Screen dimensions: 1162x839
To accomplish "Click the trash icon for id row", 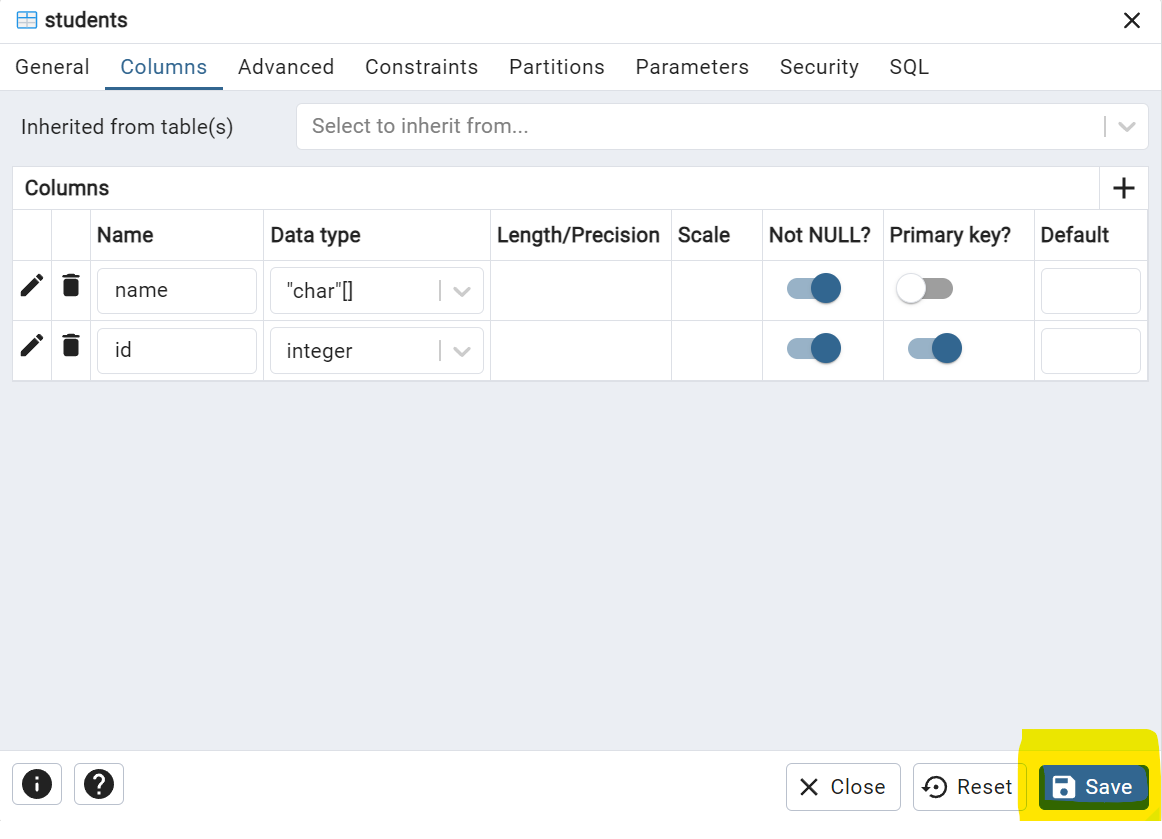I will coord(70,346).
